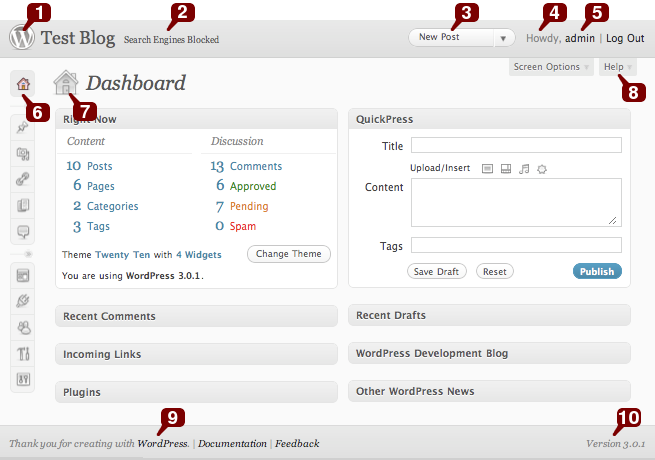Expand the Plugins widget

pos(196,392)
